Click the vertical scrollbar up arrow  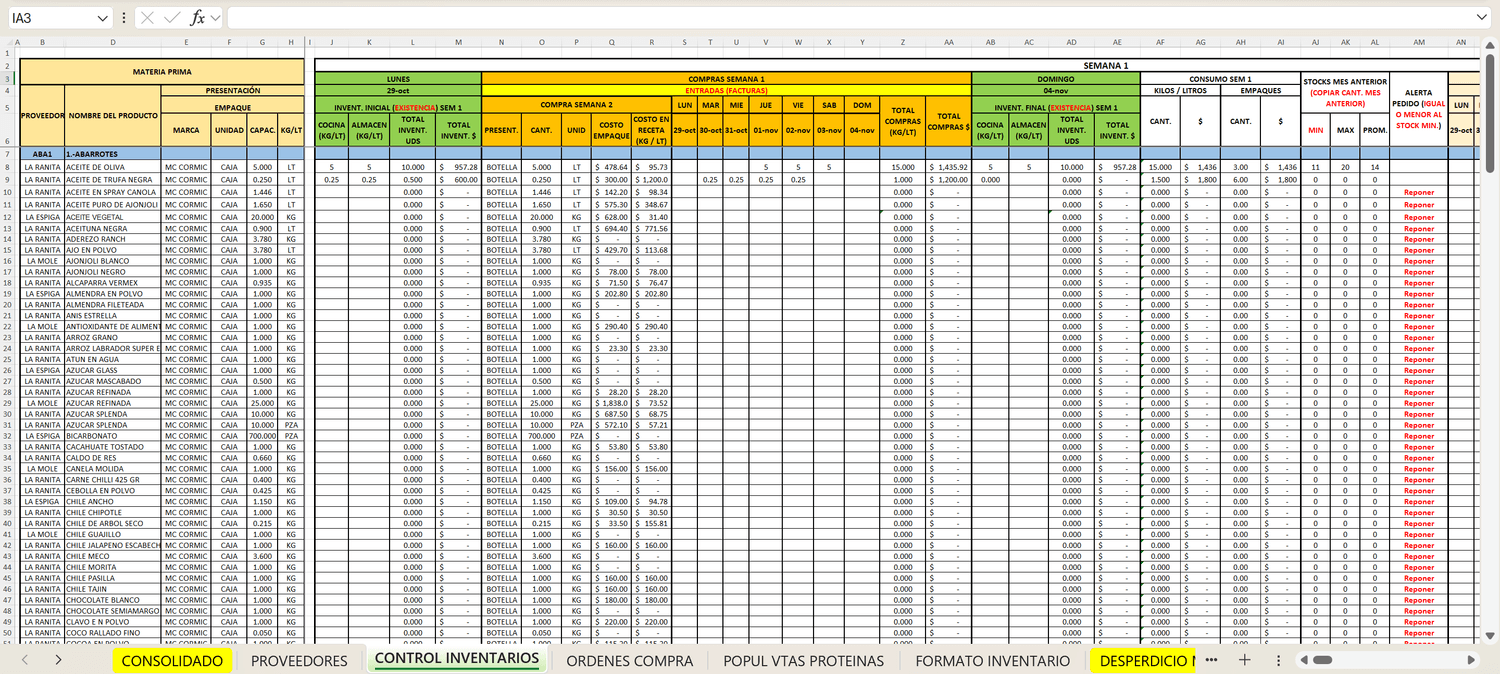coord(1491,44)
